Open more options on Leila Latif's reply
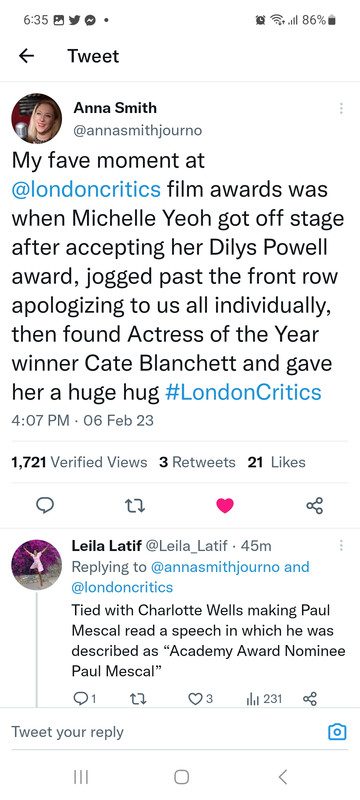Screen dimensions: 360x800 341,545
